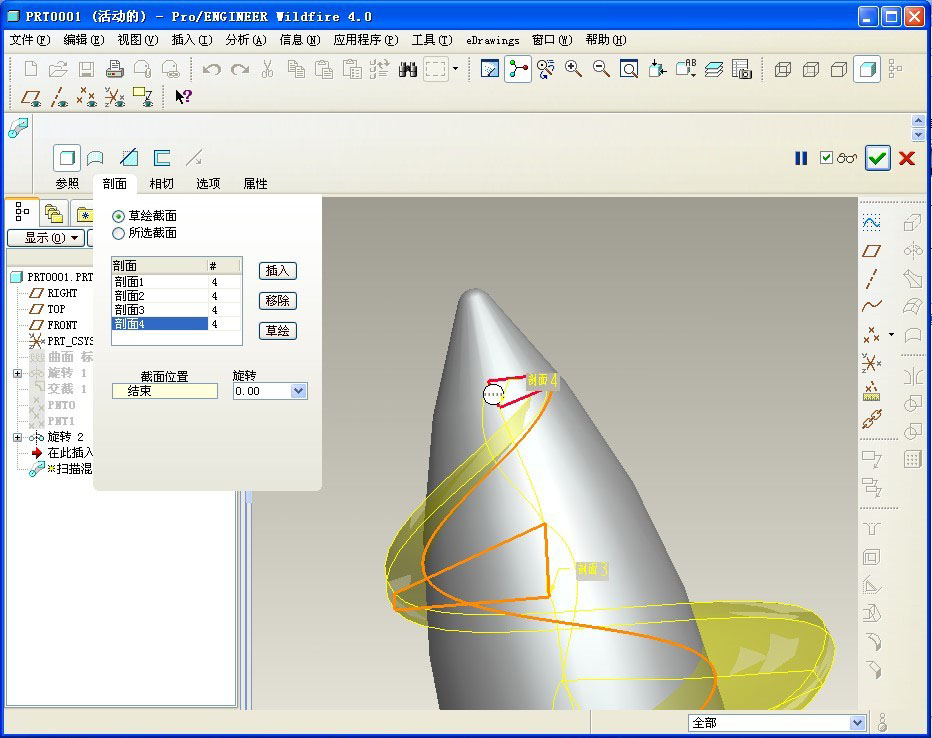Click the What's This help cursor
This screenshot has height=738, width=932.
point(183,96)
